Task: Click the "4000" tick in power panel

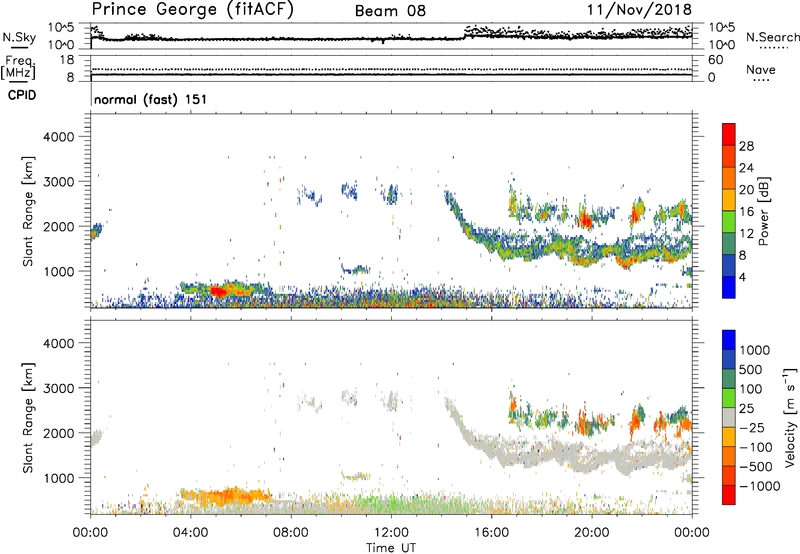Action: 59,137
